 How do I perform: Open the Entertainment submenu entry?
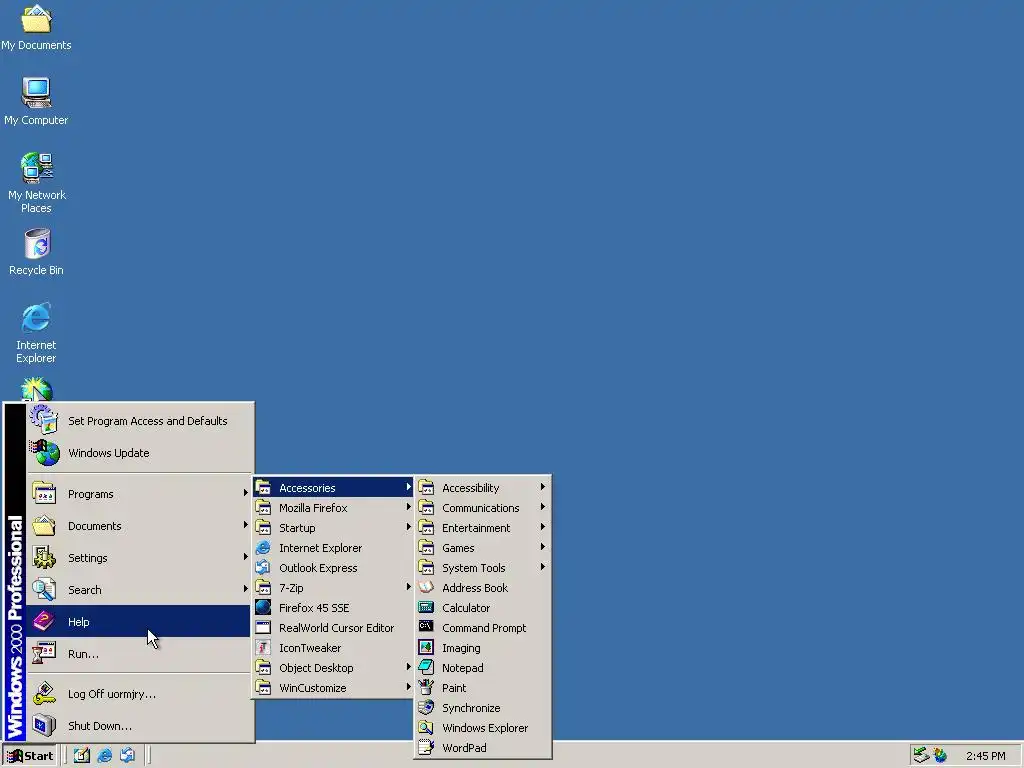[483, 528]
